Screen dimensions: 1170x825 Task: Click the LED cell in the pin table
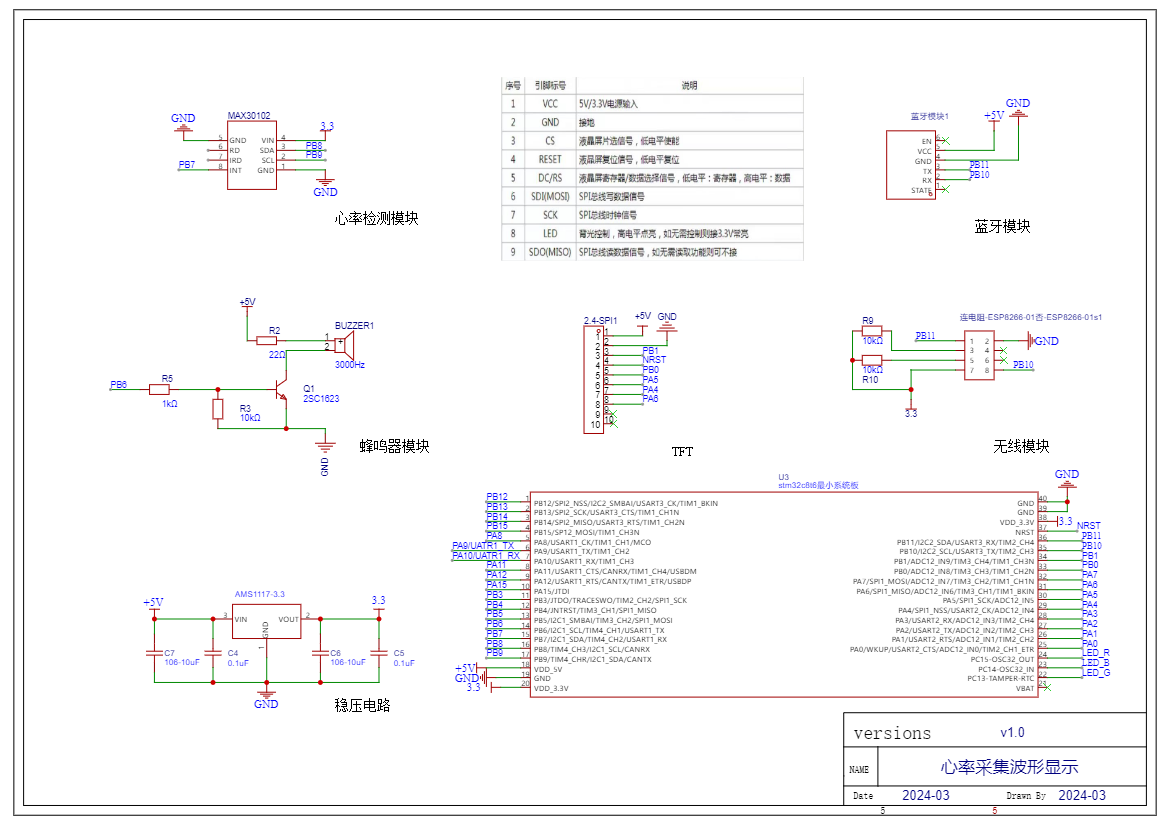(550, 233)
